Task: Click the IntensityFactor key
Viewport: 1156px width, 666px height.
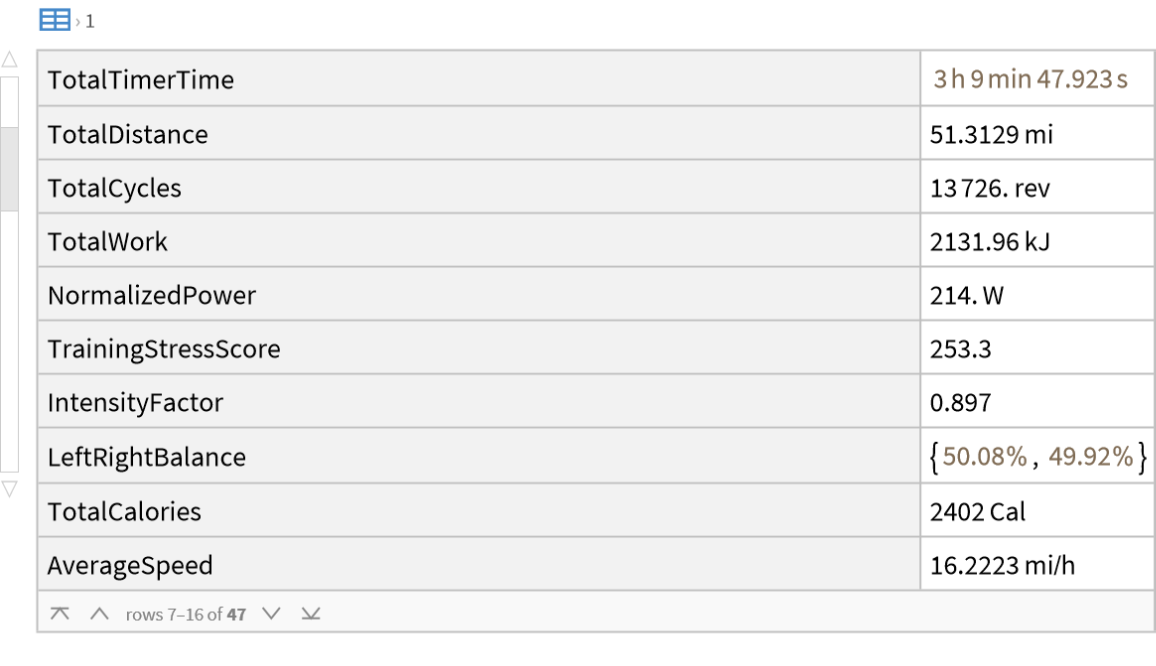Action: click(136, 404)
